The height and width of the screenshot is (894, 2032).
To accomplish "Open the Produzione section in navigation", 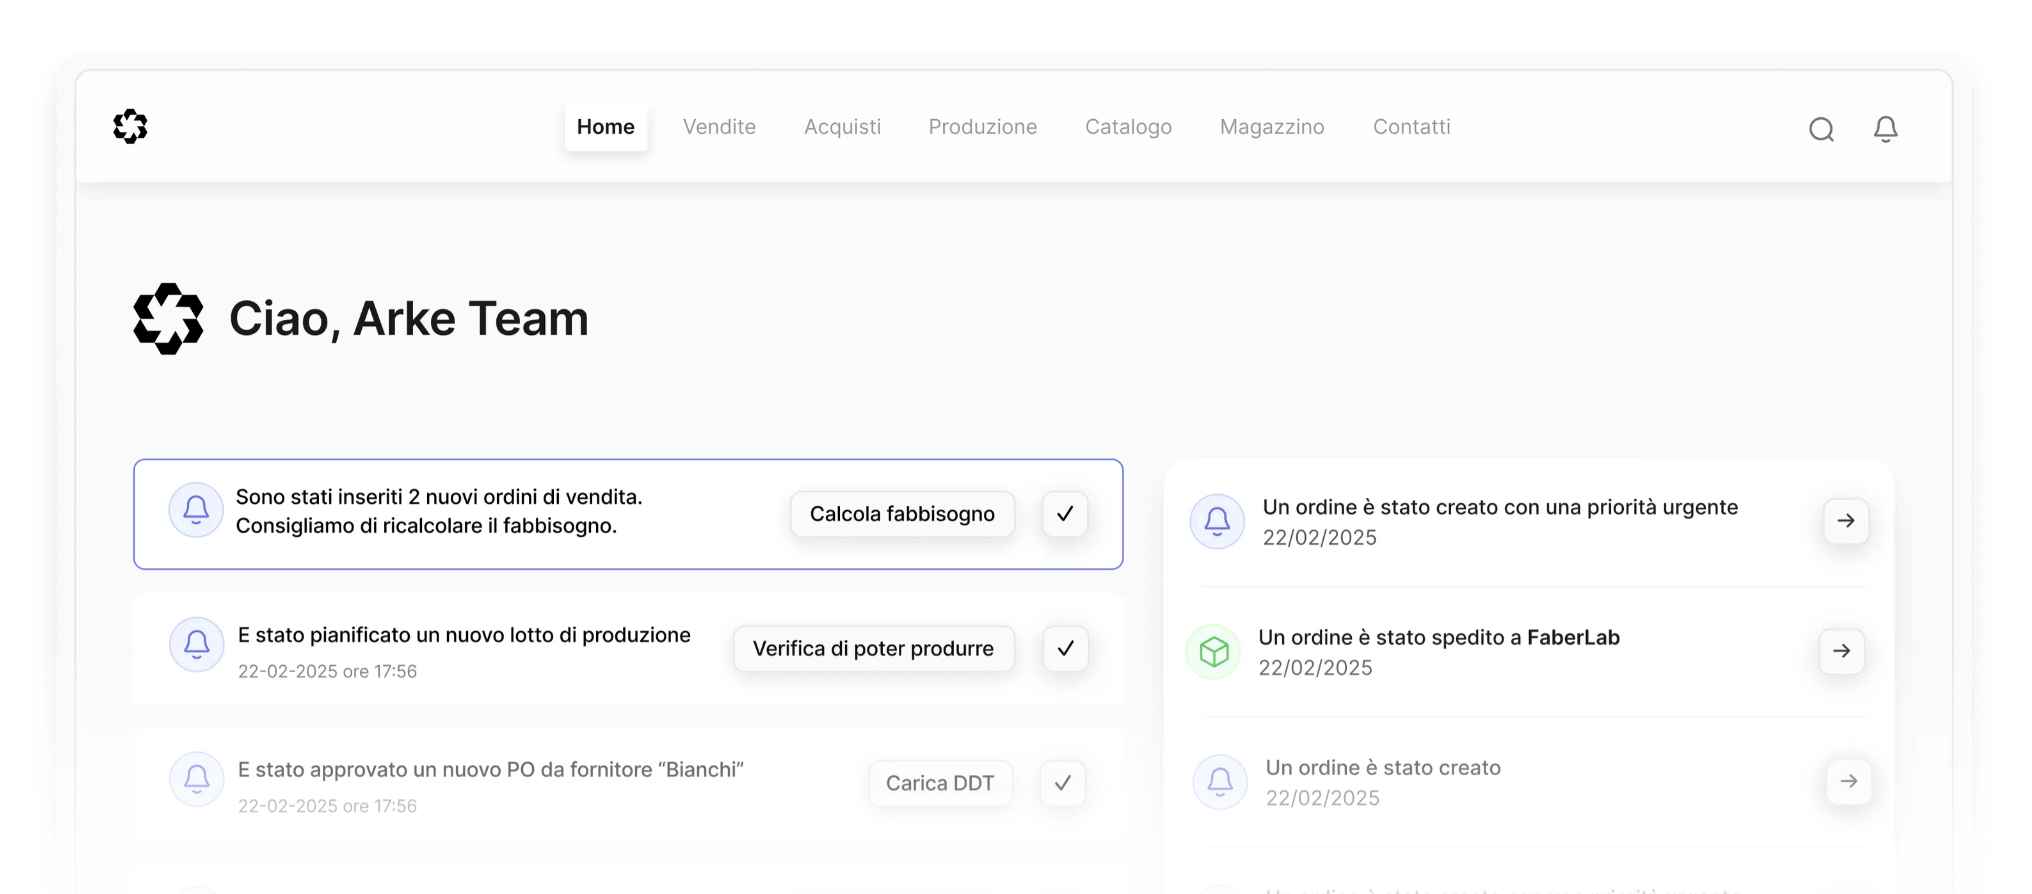I will (982, 127).
